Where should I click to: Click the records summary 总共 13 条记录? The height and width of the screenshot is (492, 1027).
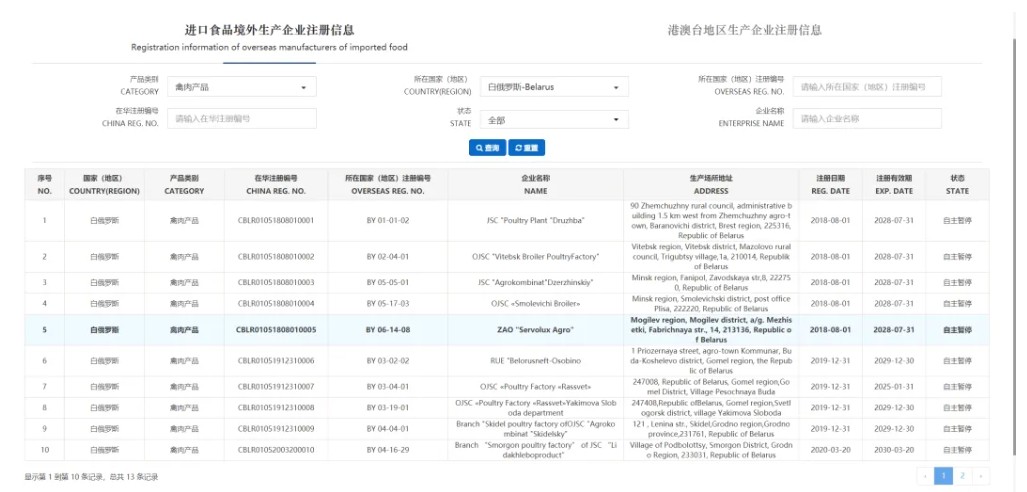(x=136, y=477)
